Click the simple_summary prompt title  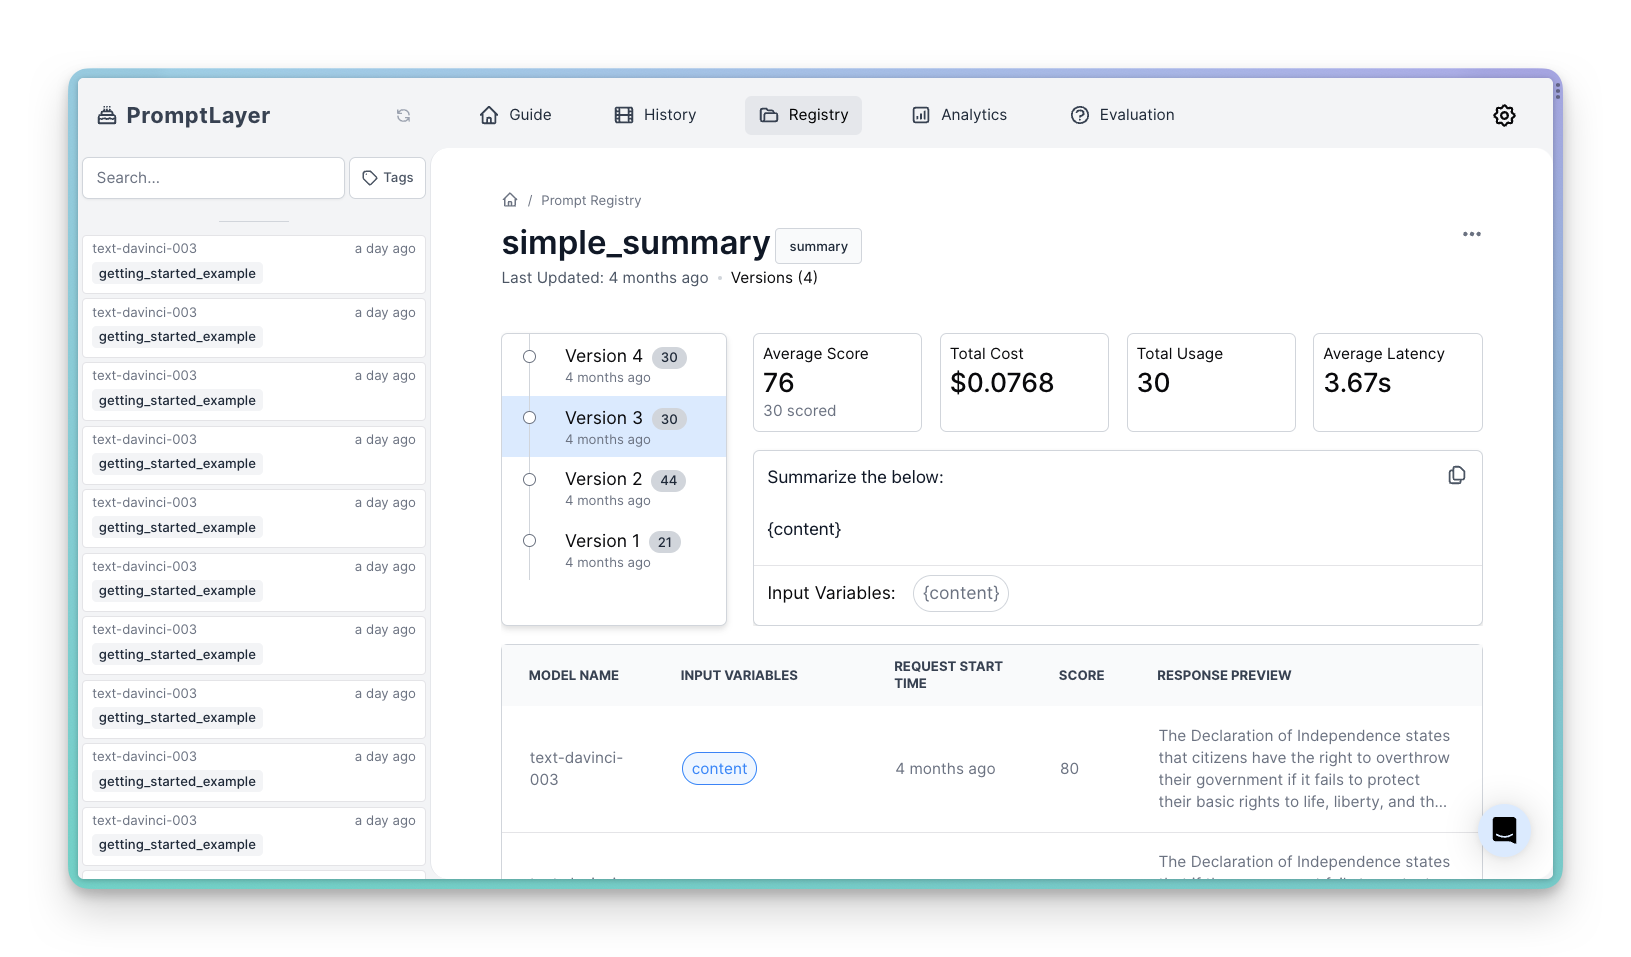click(636, 243)
